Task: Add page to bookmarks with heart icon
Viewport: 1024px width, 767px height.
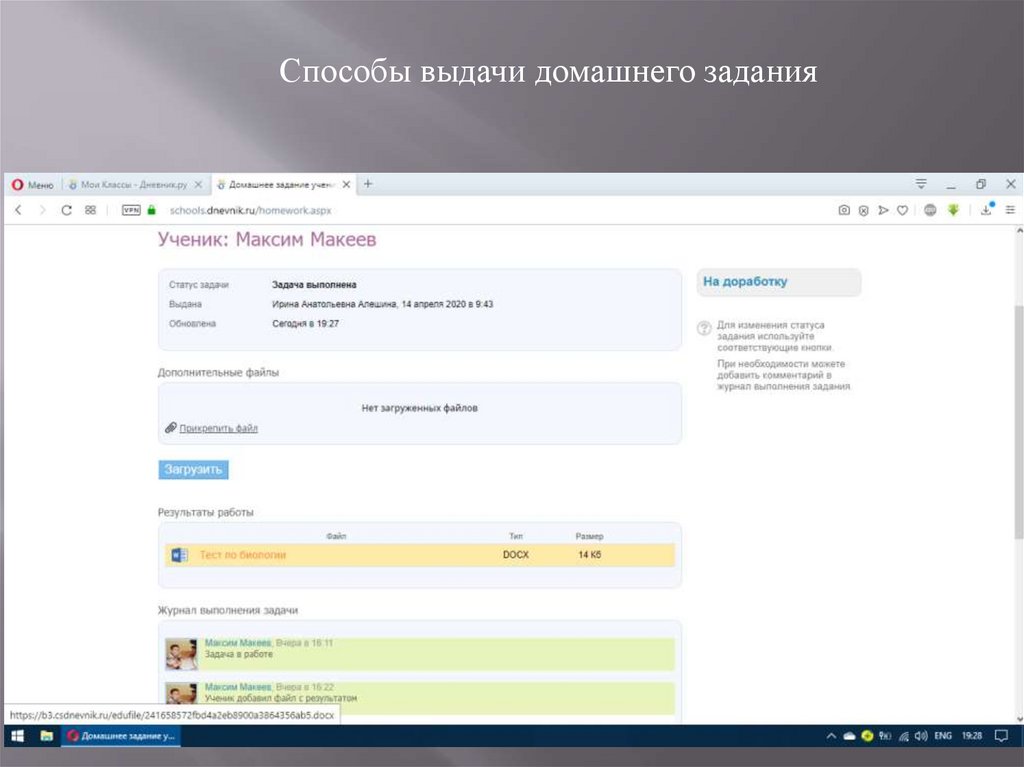Action: click(x=902, y=210)
